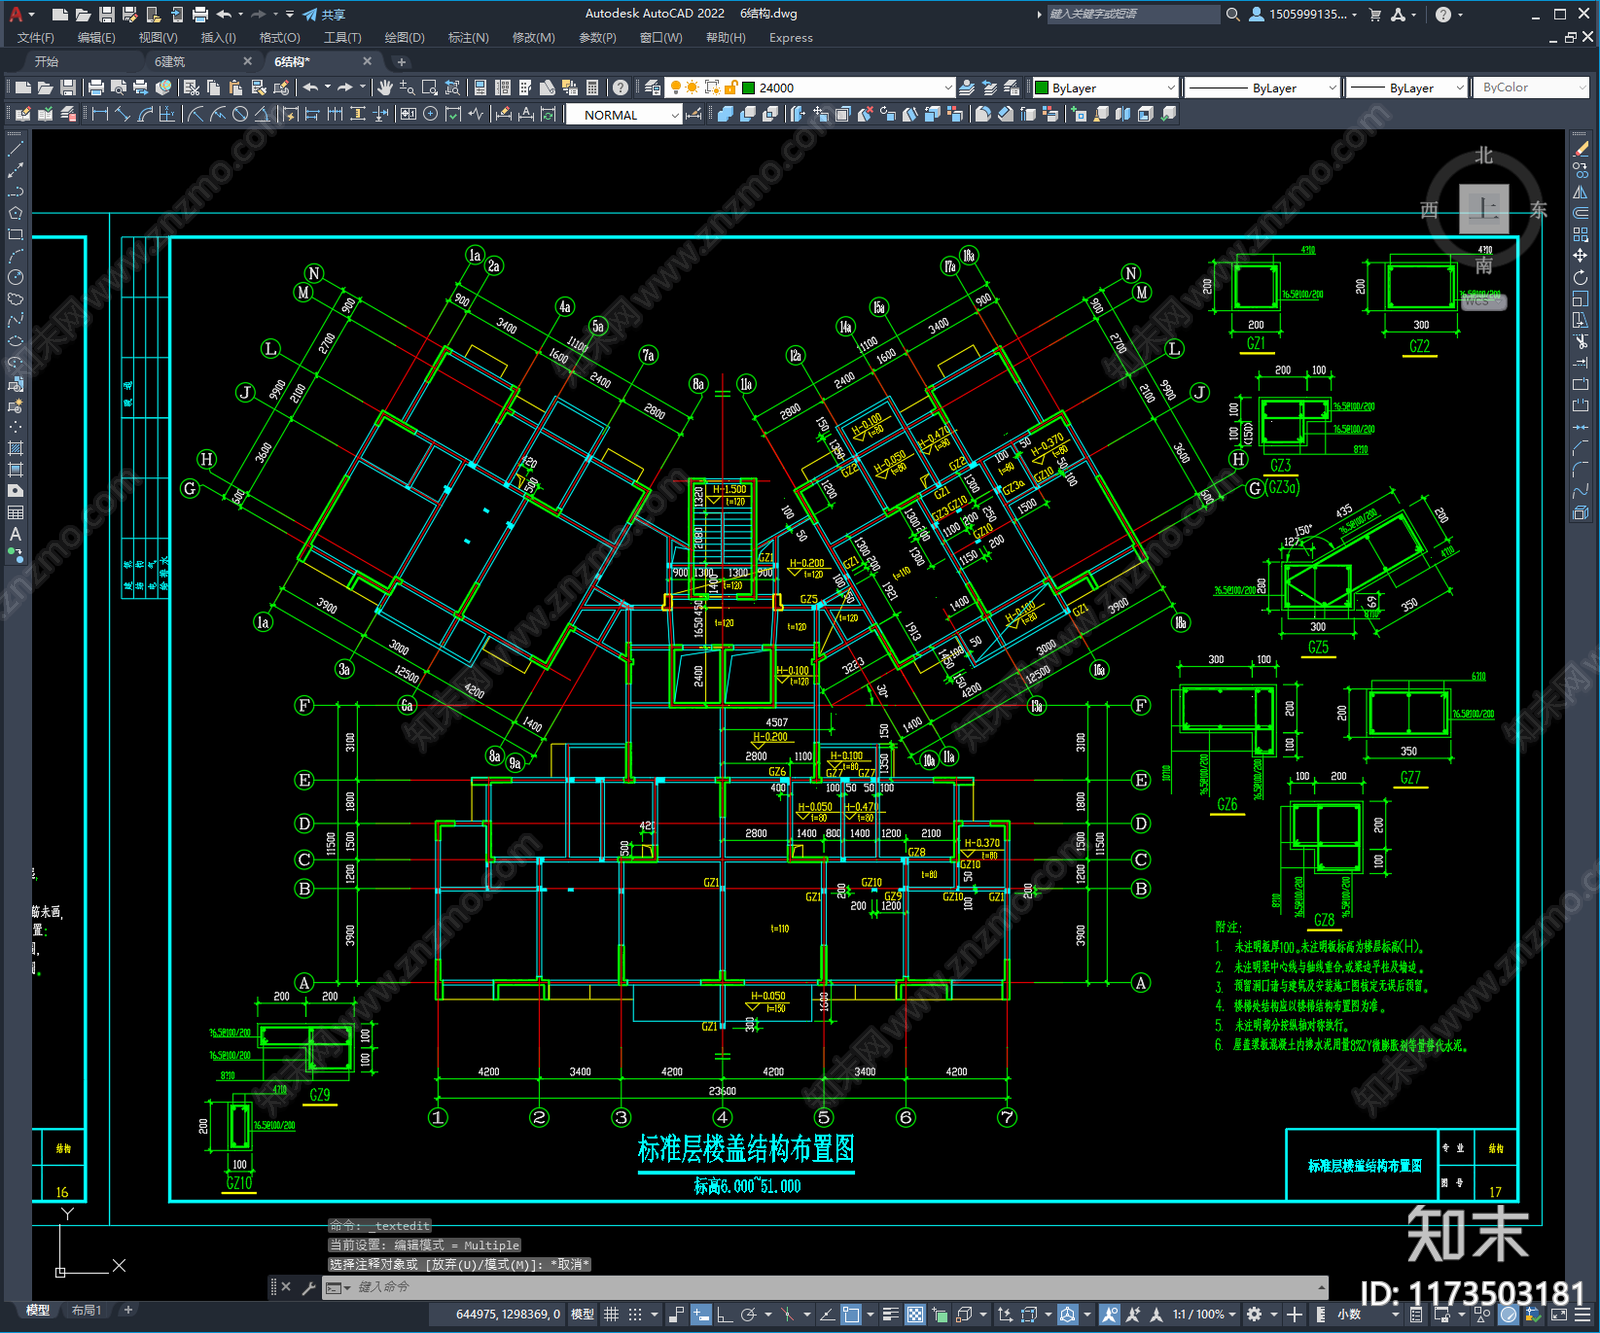Viewport: 1600px width, 1333px height.
Task: Click the Autodesk App Store cart icon
Action: 1375,14
